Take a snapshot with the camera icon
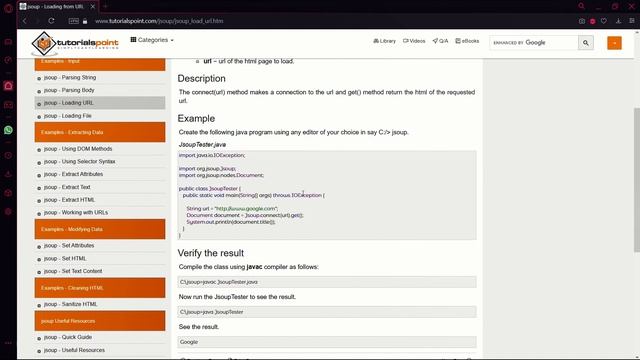The image size is (640, 360). click(582, 21)
